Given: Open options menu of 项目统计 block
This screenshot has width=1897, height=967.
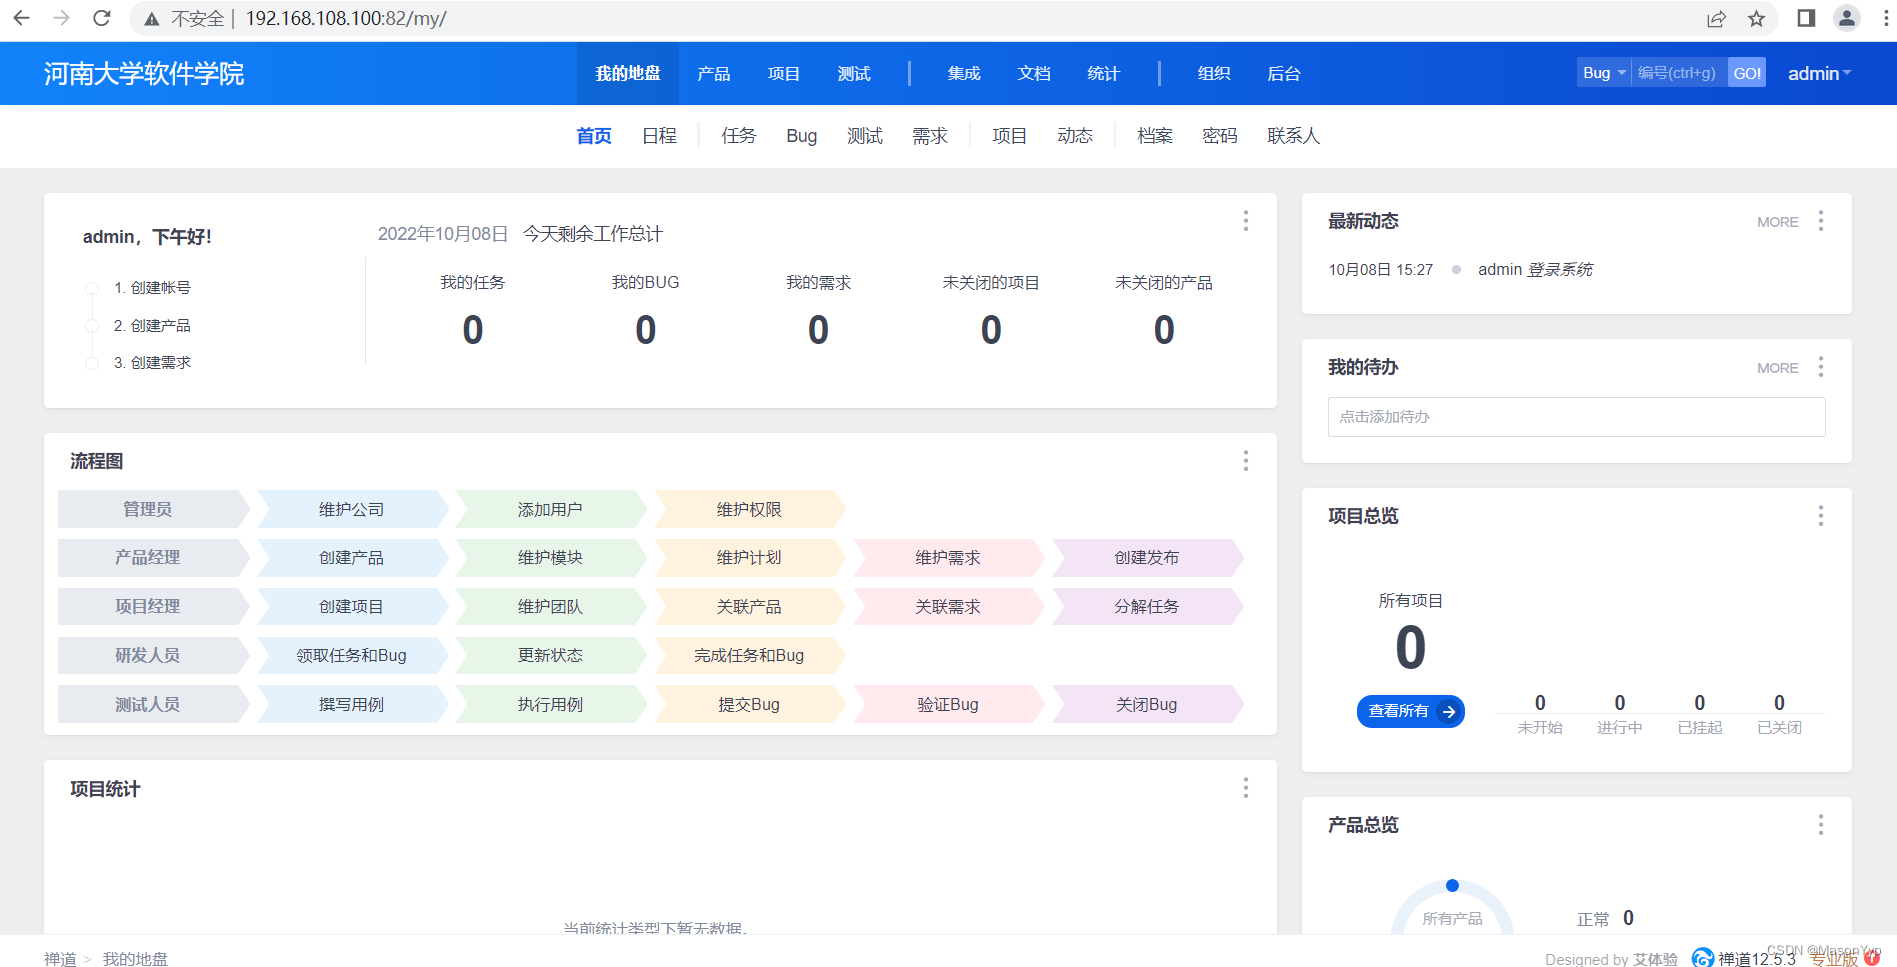Looking at the screenshot, I should coord(1245,788).
